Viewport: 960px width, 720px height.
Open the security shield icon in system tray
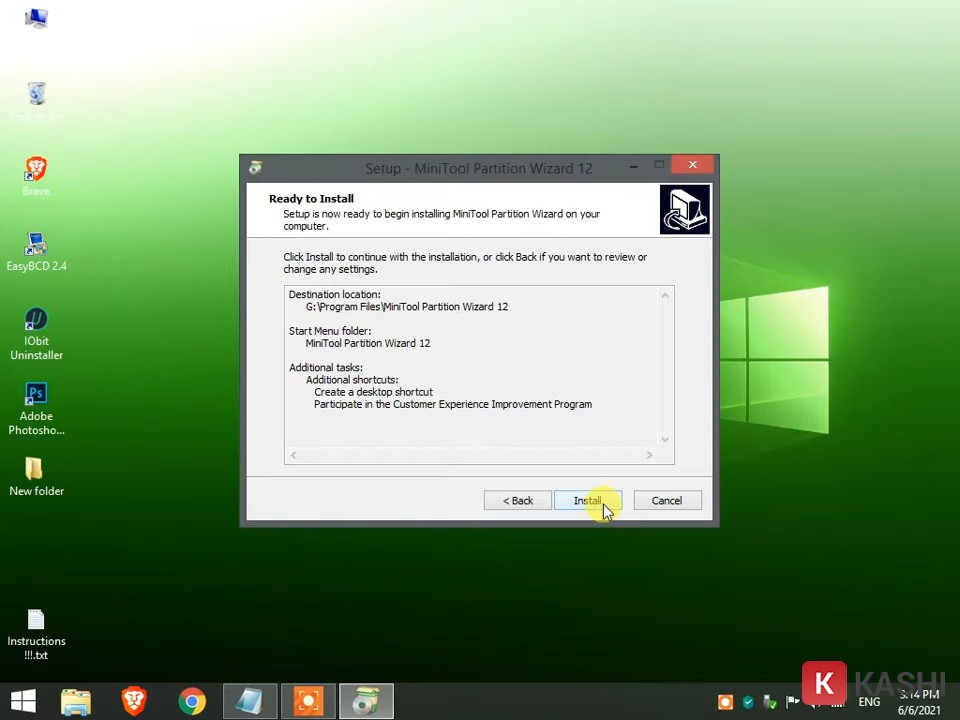747,702
